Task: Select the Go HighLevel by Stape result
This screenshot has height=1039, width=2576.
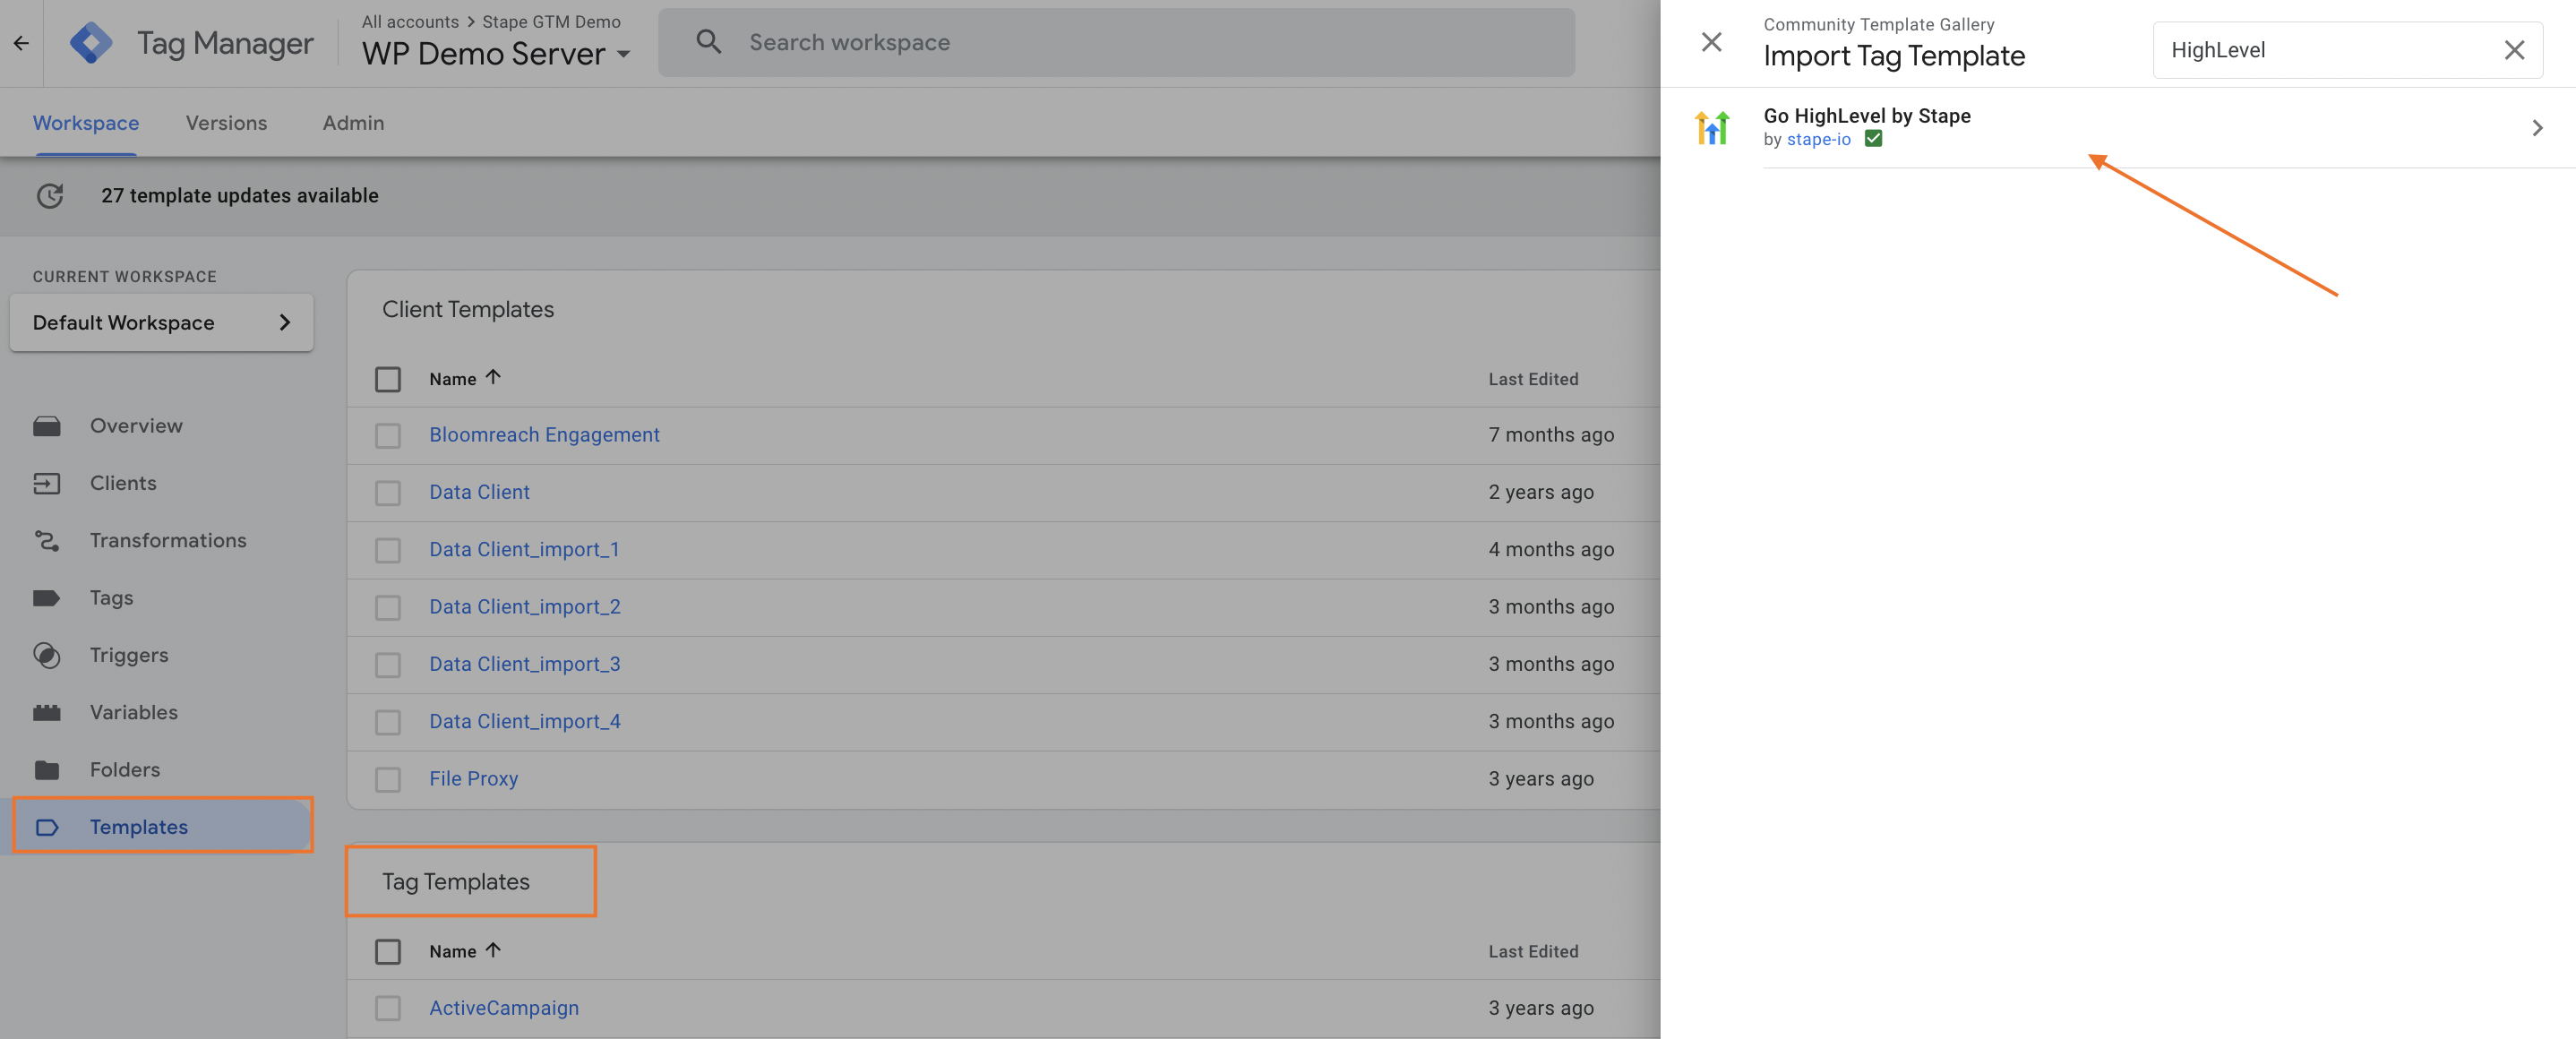Action: coord(2117,128)
